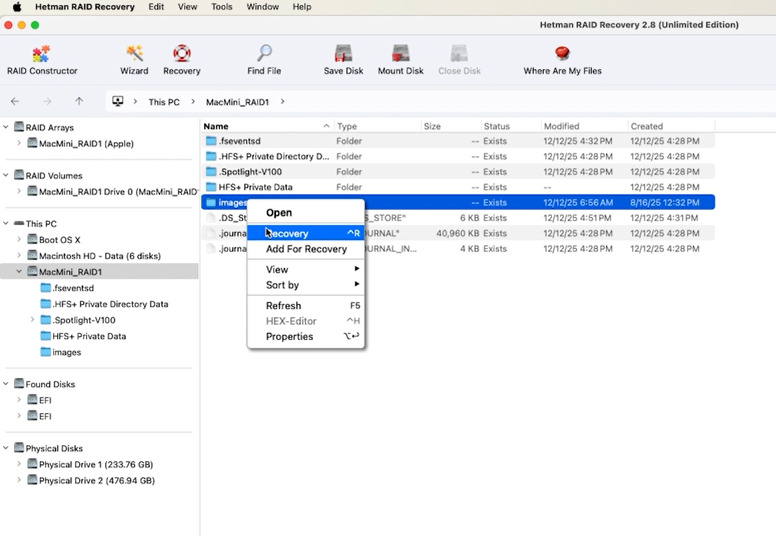The height and width of the screenshot is (536, 776).
Task: Select first EFI disk under Found Disks
Action: click(40, 400)
